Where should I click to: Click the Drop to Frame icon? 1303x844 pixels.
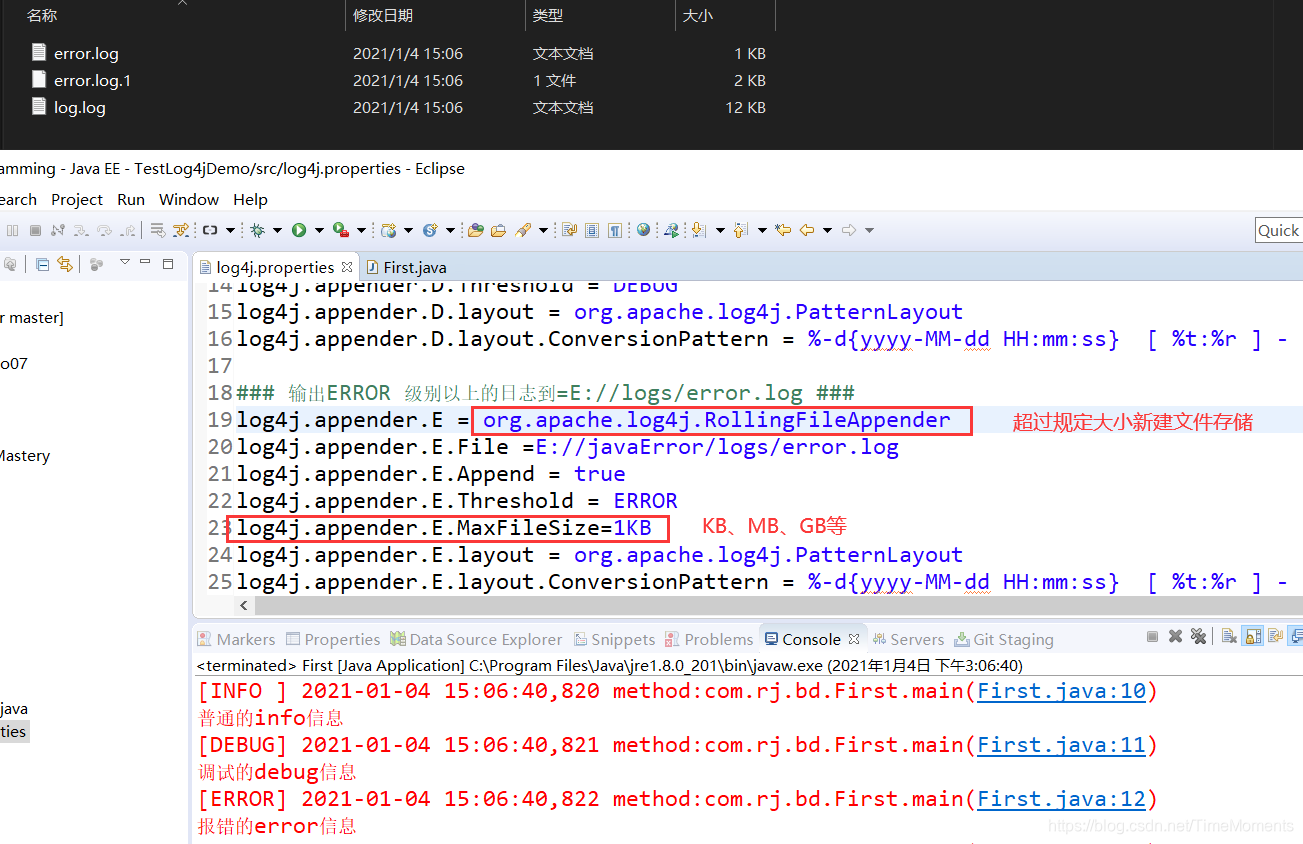point(158,230)
